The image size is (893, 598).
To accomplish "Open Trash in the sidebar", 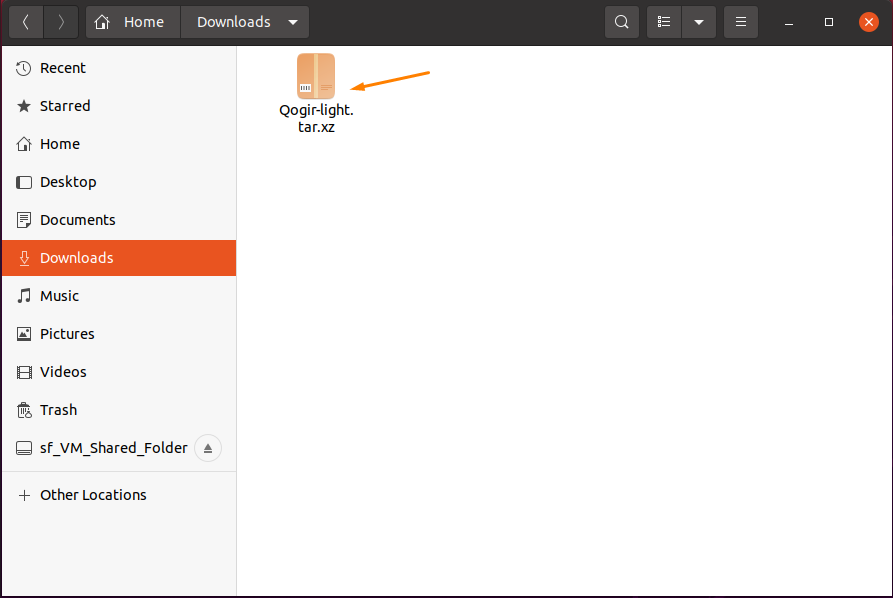I will click(x=119, y=410).
